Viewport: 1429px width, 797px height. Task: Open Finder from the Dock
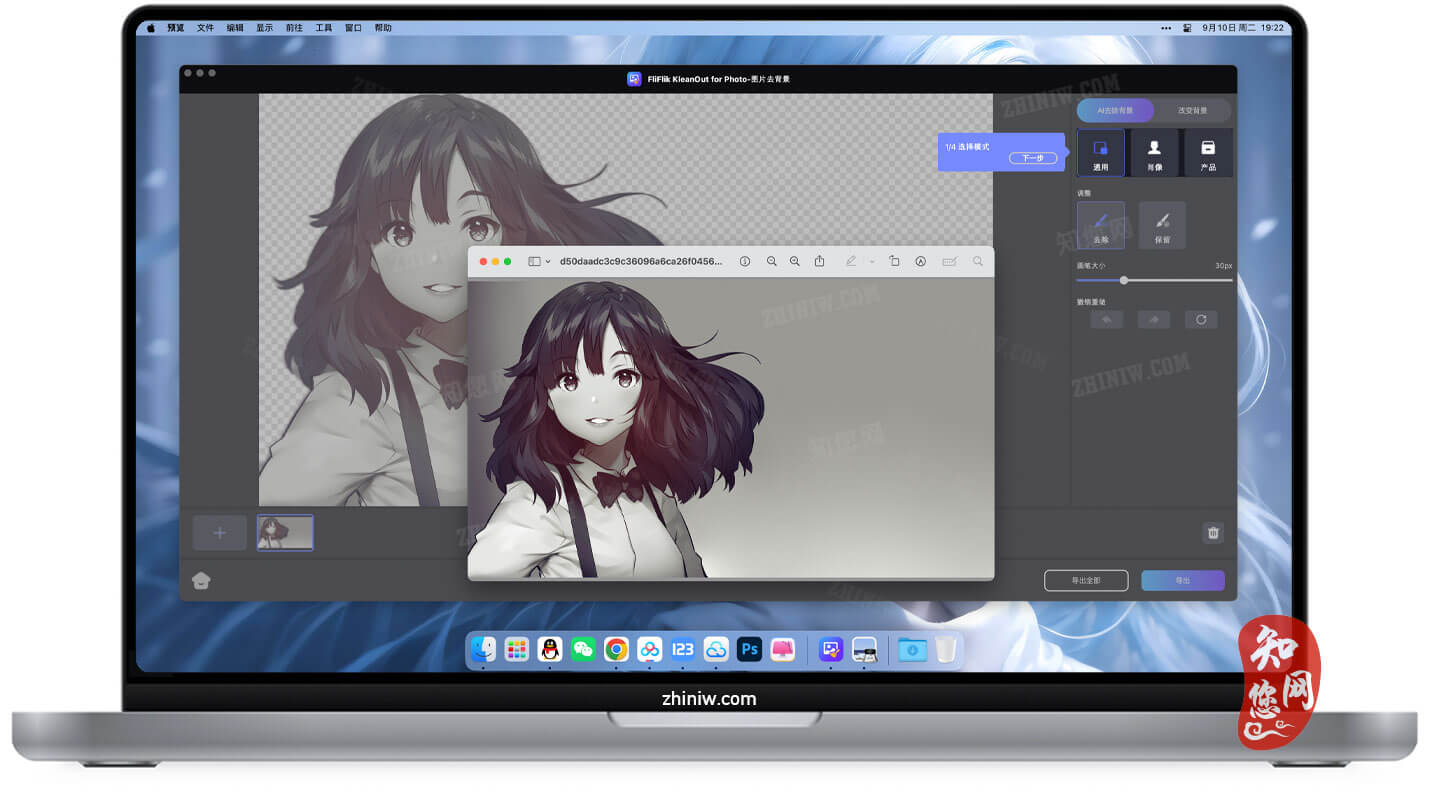click(x=483, y=649)
